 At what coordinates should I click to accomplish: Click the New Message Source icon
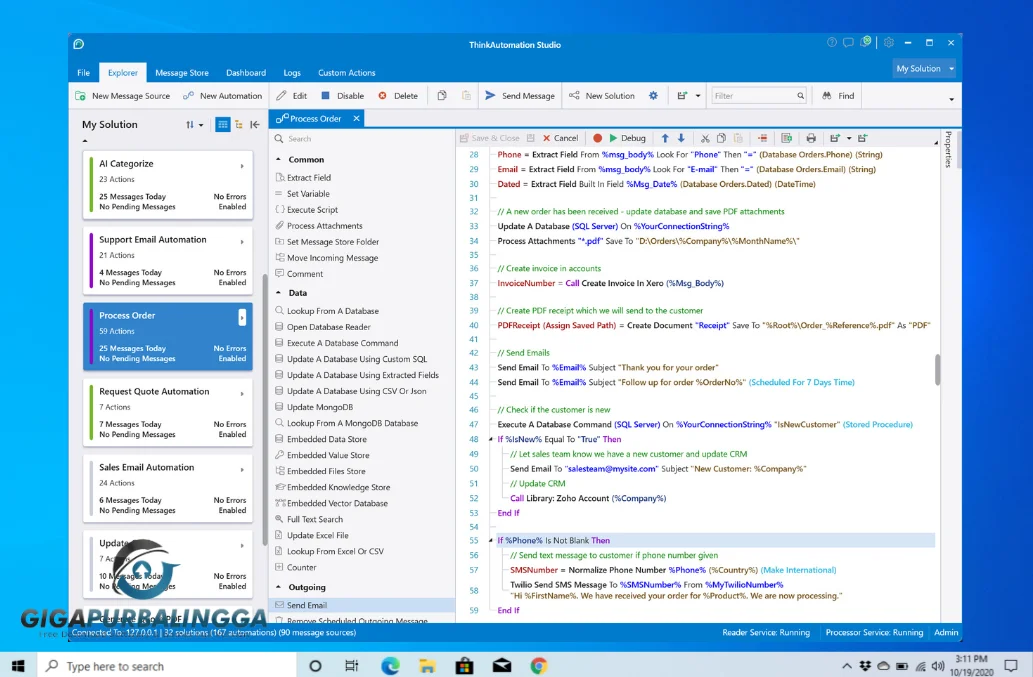pyautogui.click(x=80, y=95)
